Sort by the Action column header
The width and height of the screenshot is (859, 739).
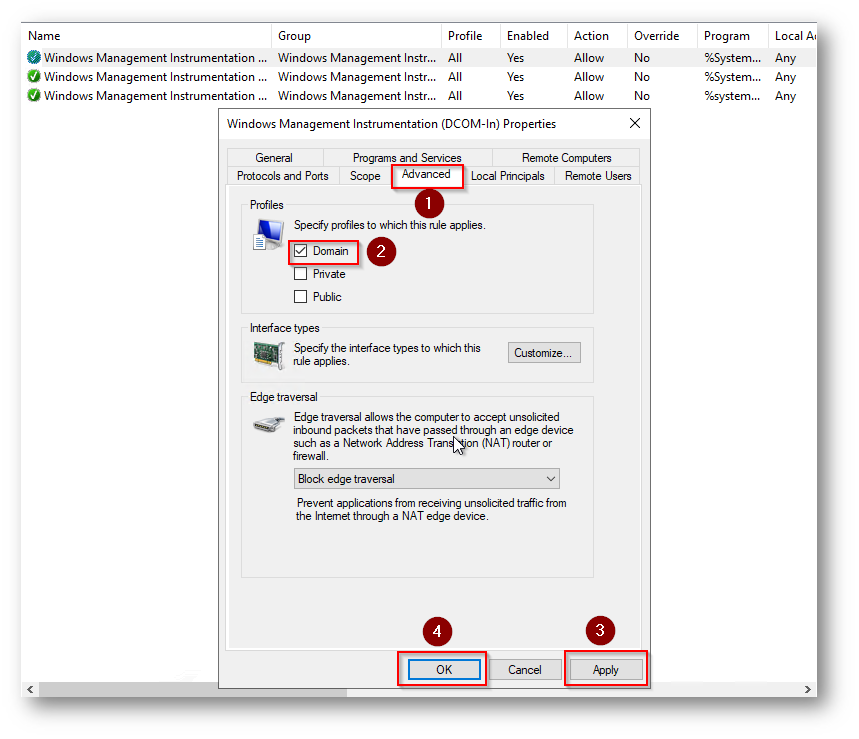tap(597, 36)
